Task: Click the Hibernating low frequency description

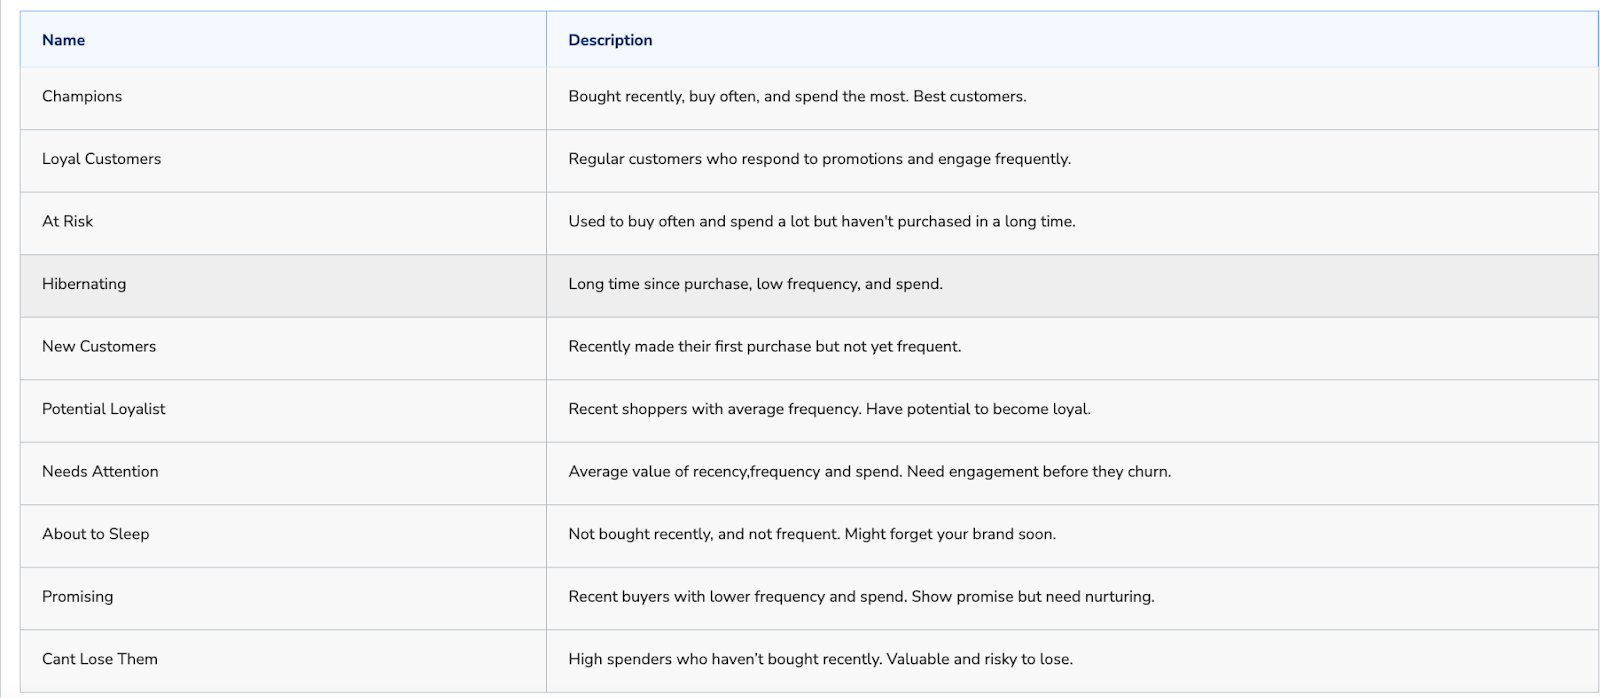Action: [x=755, y=284]
